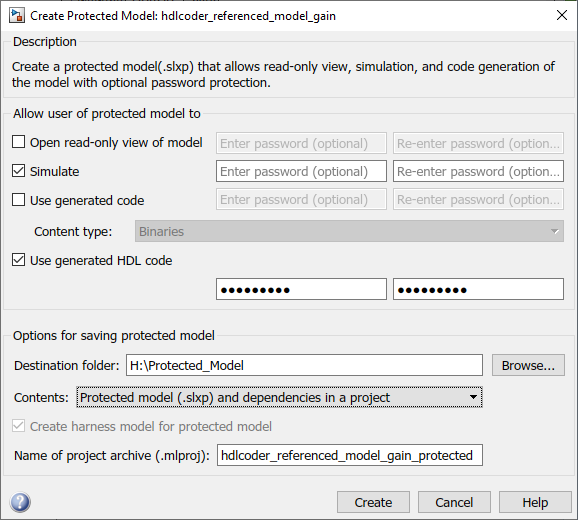Screen dimensions: 578x520
Task: Select the HDL code password field
Action: [302, 289]
